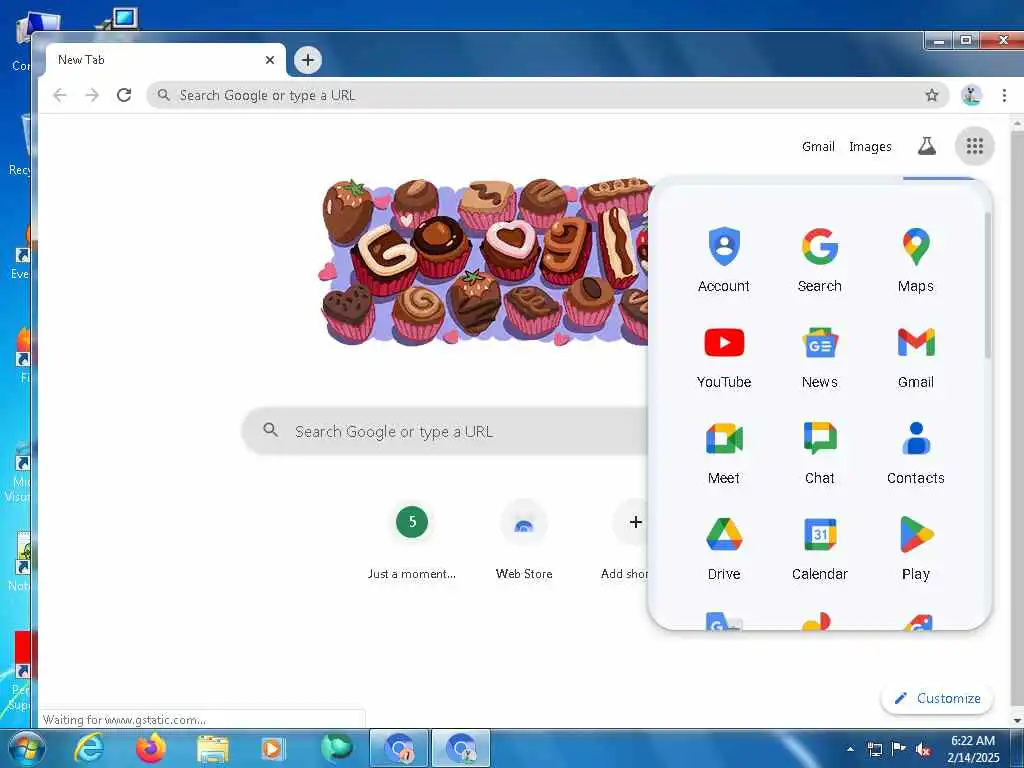This screenshot has width=1024, height=768.
Task: Open the Web Store shortcut
Action: [x=524, y=539]
